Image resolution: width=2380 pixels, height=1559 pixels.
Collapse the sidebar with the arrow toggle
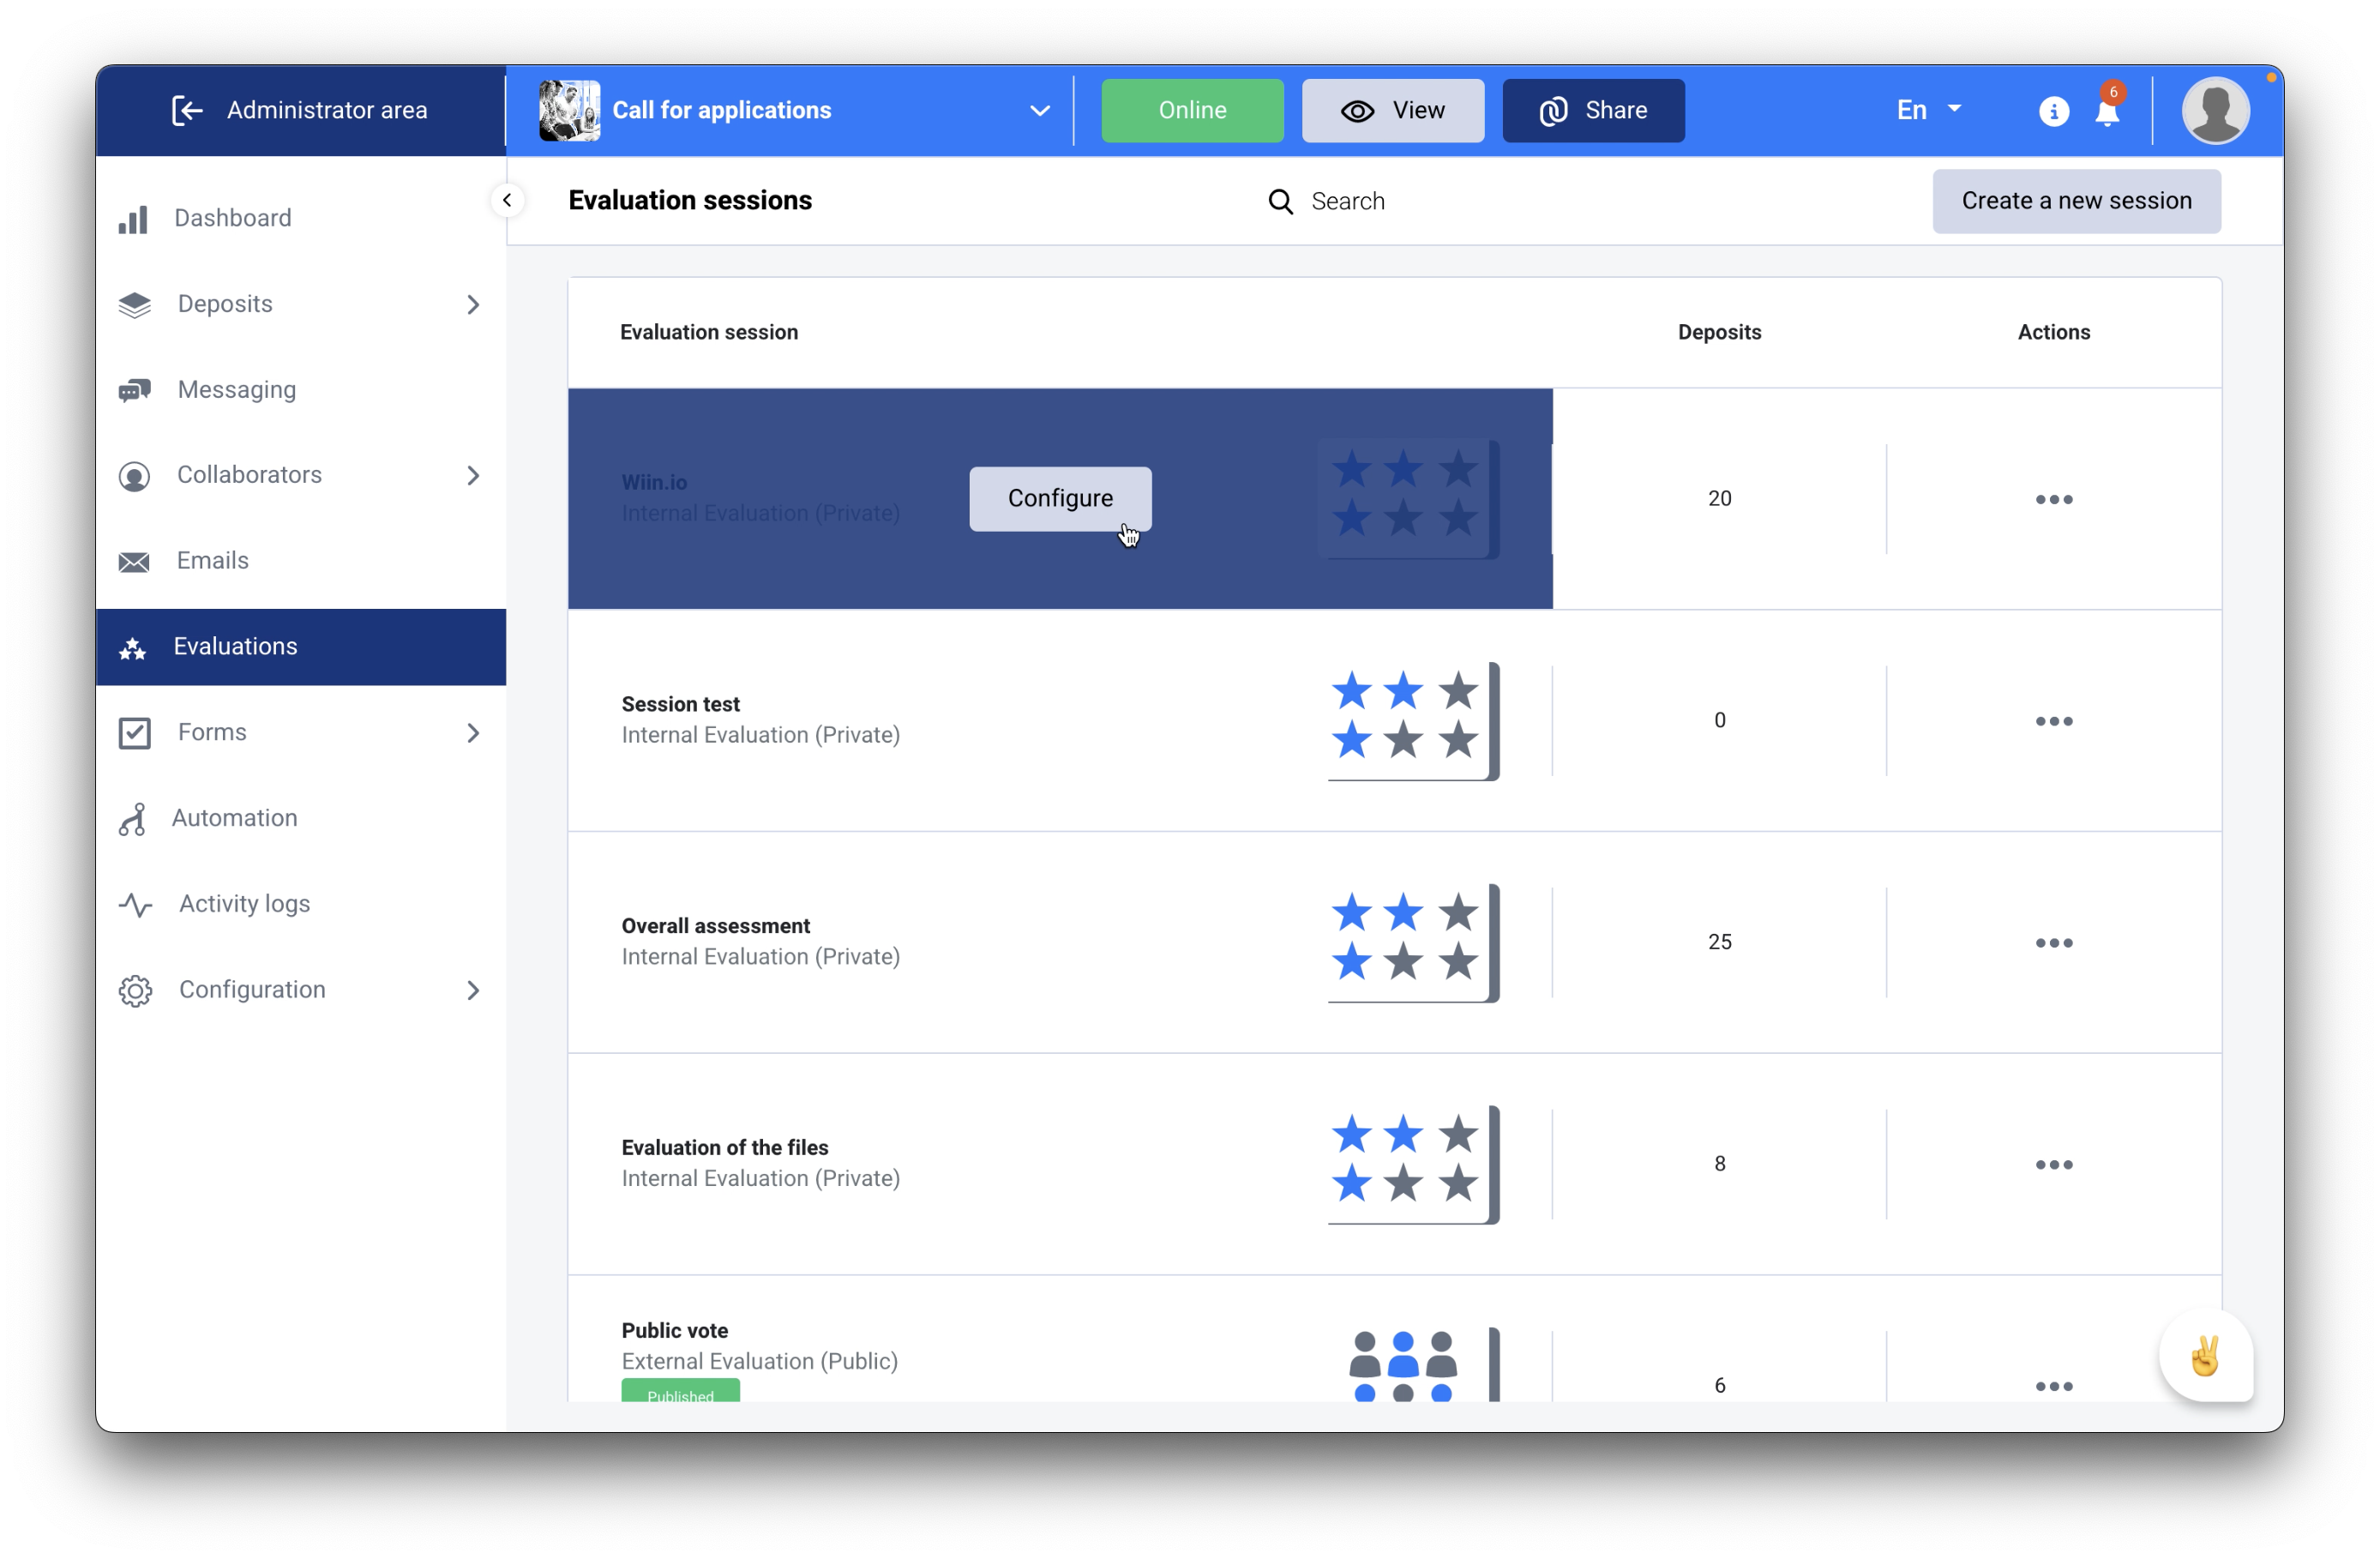[x=507, y=200]
